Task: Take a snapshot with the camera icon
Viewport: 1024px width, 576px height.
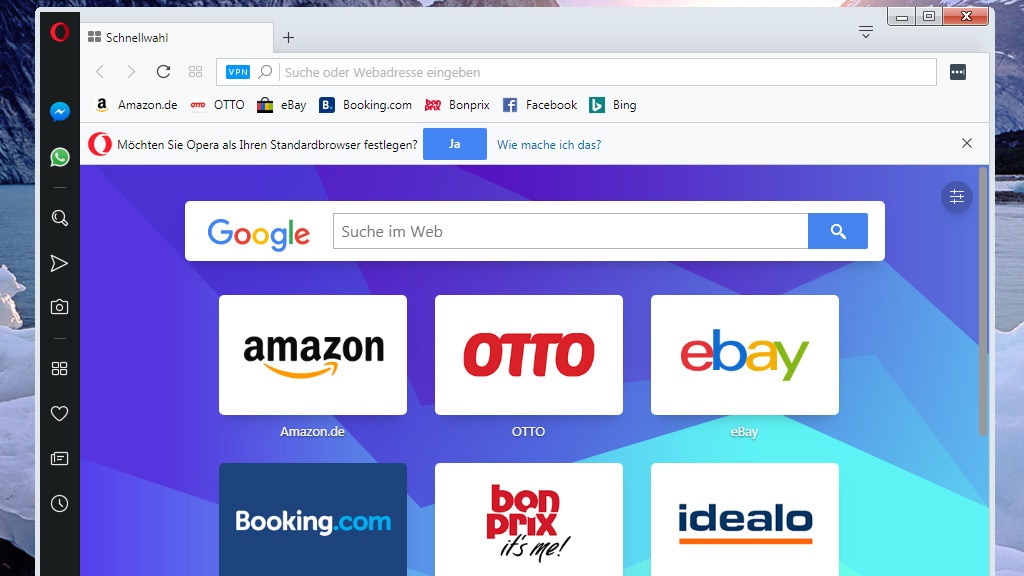Action: pos(59,308)
